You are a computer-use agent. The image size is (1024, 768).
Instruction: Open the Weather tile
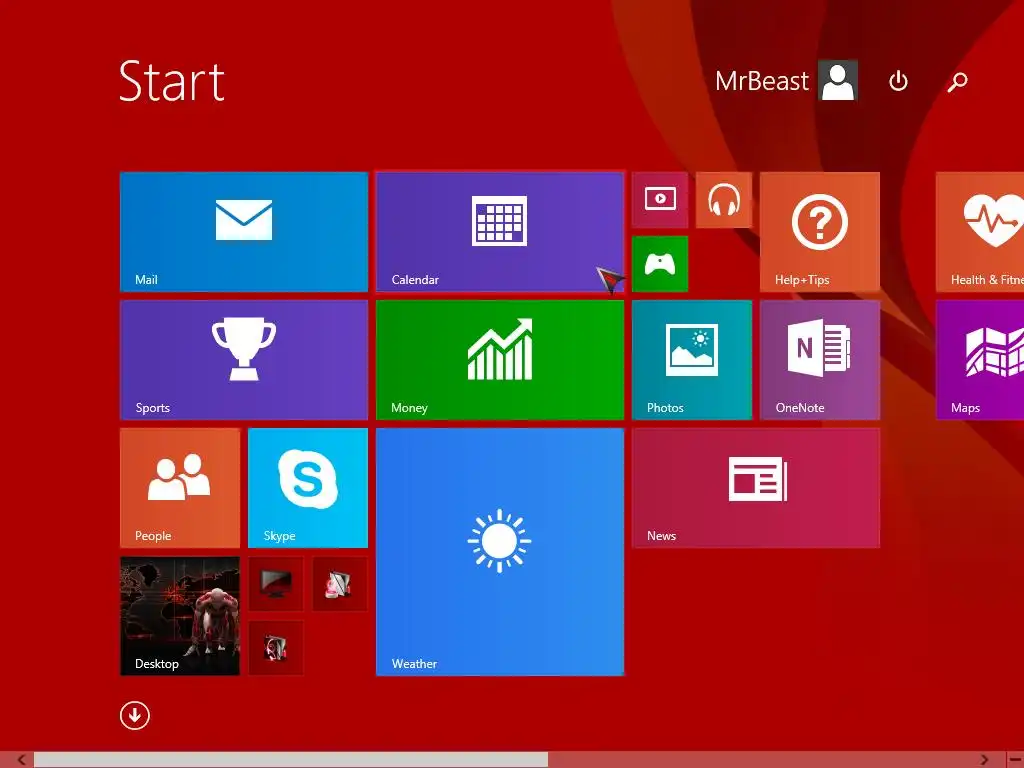coord(500,552)
